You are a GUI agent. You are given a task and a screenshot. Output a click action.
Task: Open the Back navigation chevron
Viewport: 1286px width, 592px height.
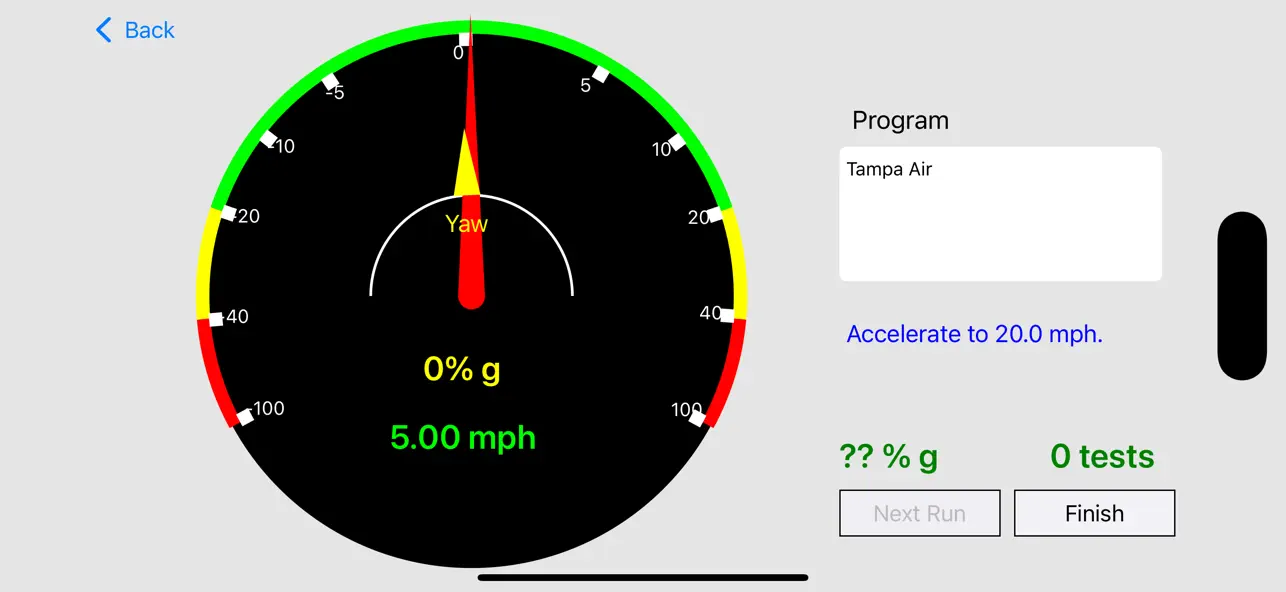103,30
